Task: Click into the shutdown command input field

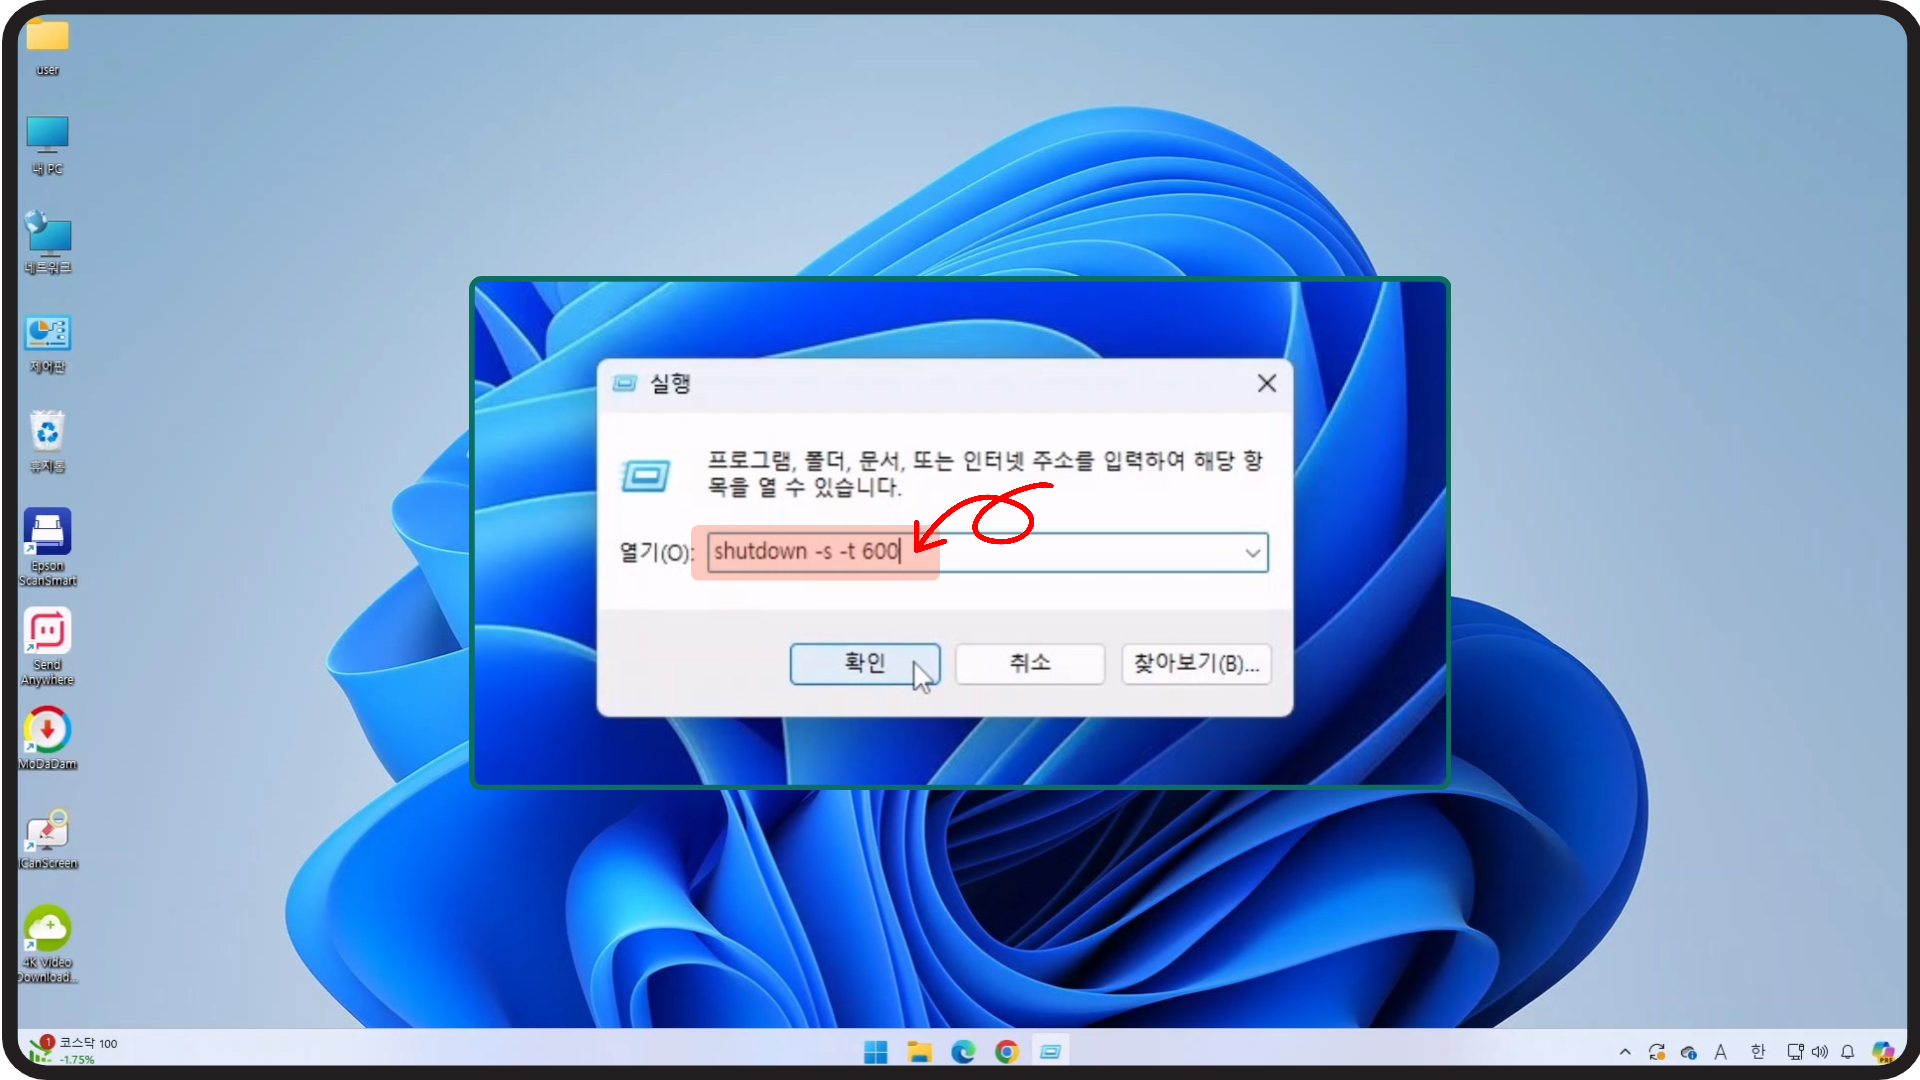Action: [1050, 553]
